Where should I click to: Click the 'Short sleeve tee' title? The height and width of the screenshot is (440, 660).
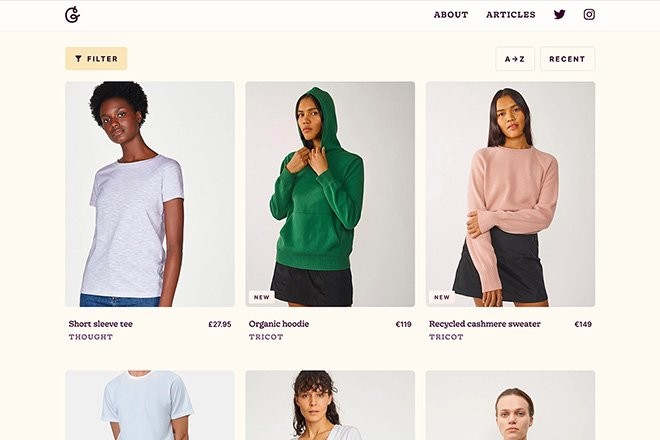101,324
